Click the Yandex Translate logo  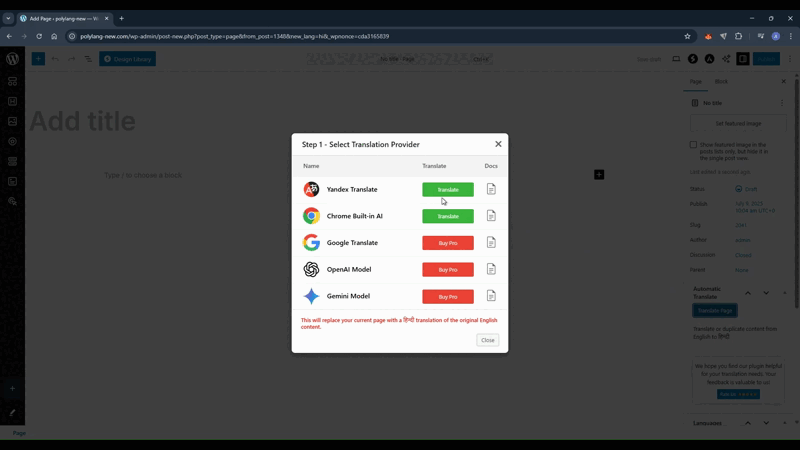(x=311, y=189)
